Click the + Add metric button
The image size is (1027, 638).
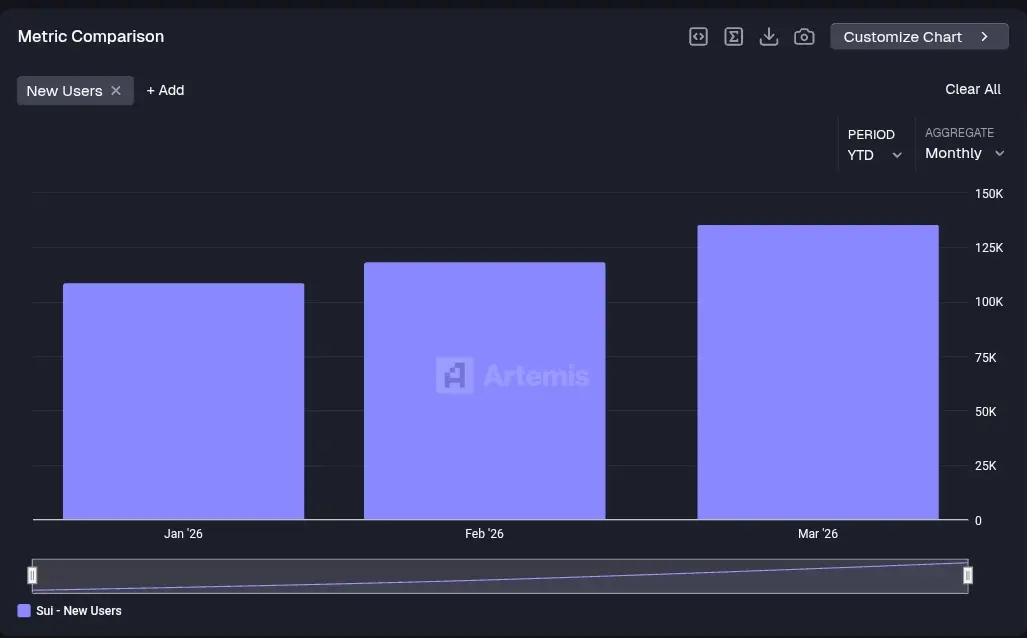[165, 90]
